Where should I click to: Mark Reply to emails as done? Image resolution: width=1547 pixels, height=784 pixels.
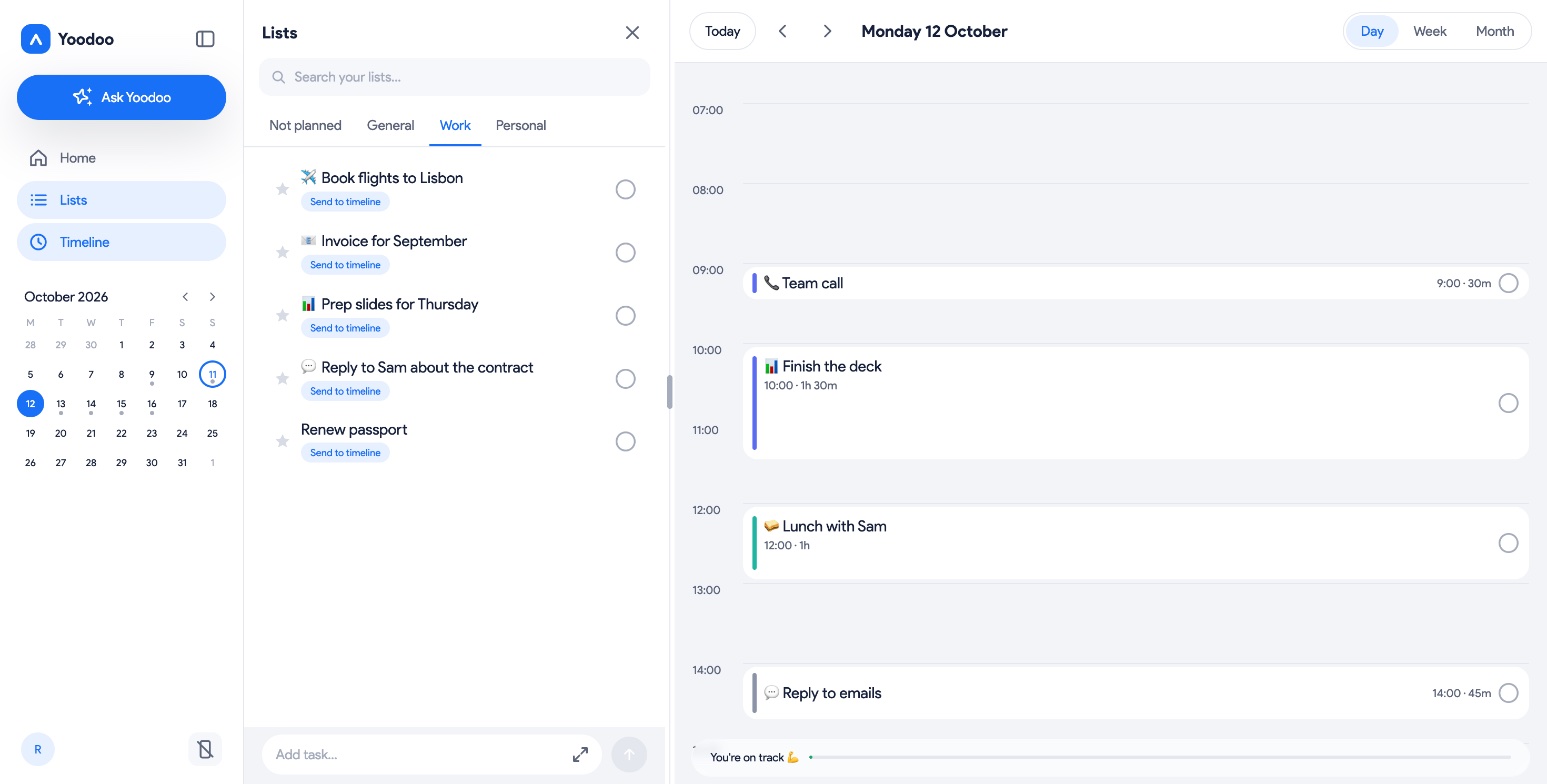(1508, 693)
